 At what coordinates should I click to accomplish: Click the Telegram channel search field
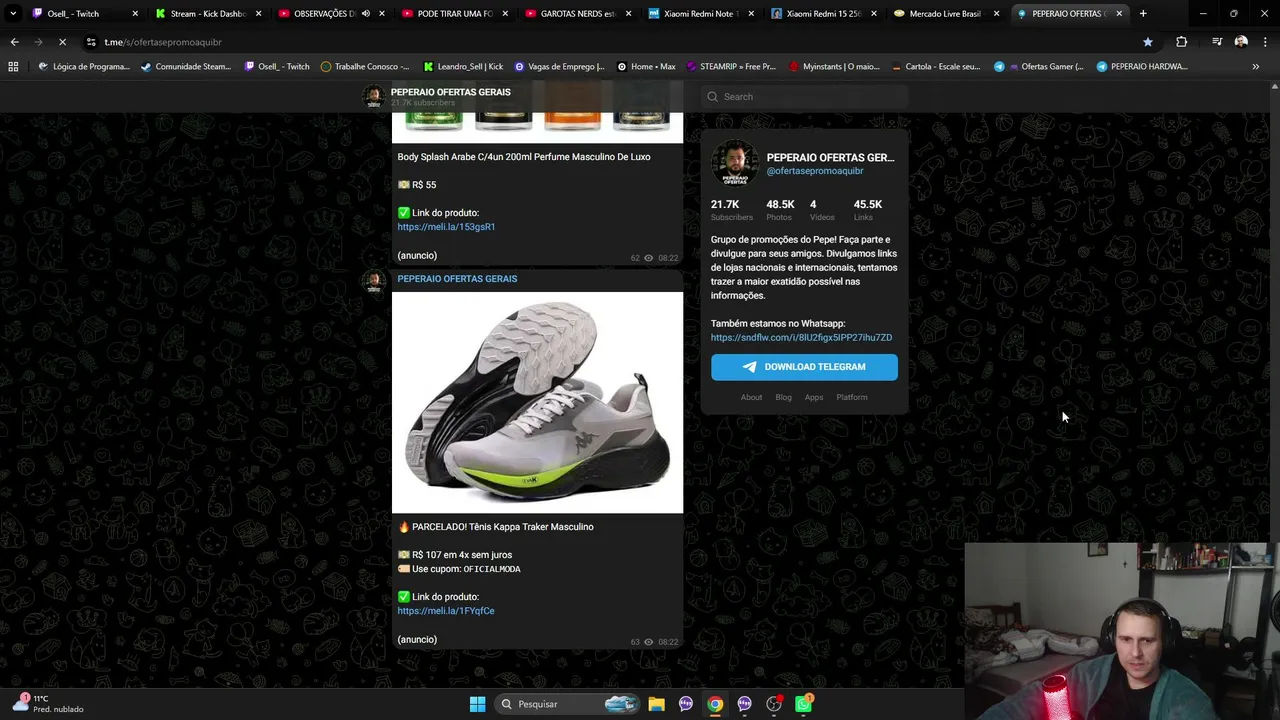pyautogui.click(x=805, y=97)
